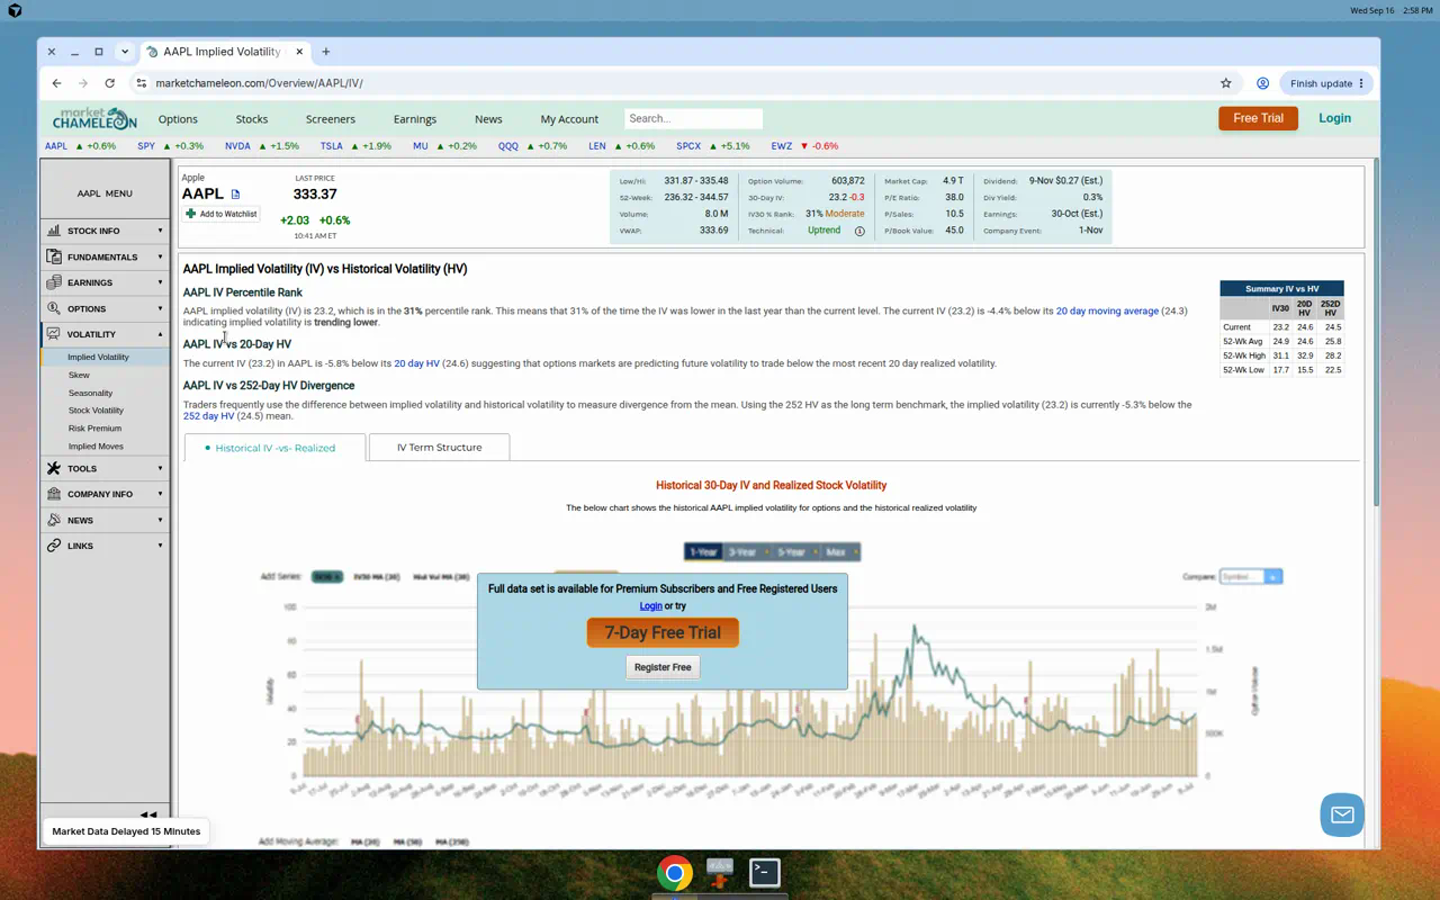The height and width of the screenshot is (900, 1440).
Task: Click the orange Free Trial button
Action: tap(1258, 118)
